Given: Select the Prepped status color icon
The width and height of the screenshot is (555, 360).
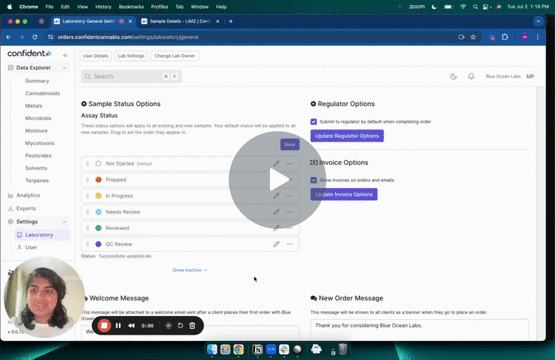Looking at the screenshot, I should (98, 180).
